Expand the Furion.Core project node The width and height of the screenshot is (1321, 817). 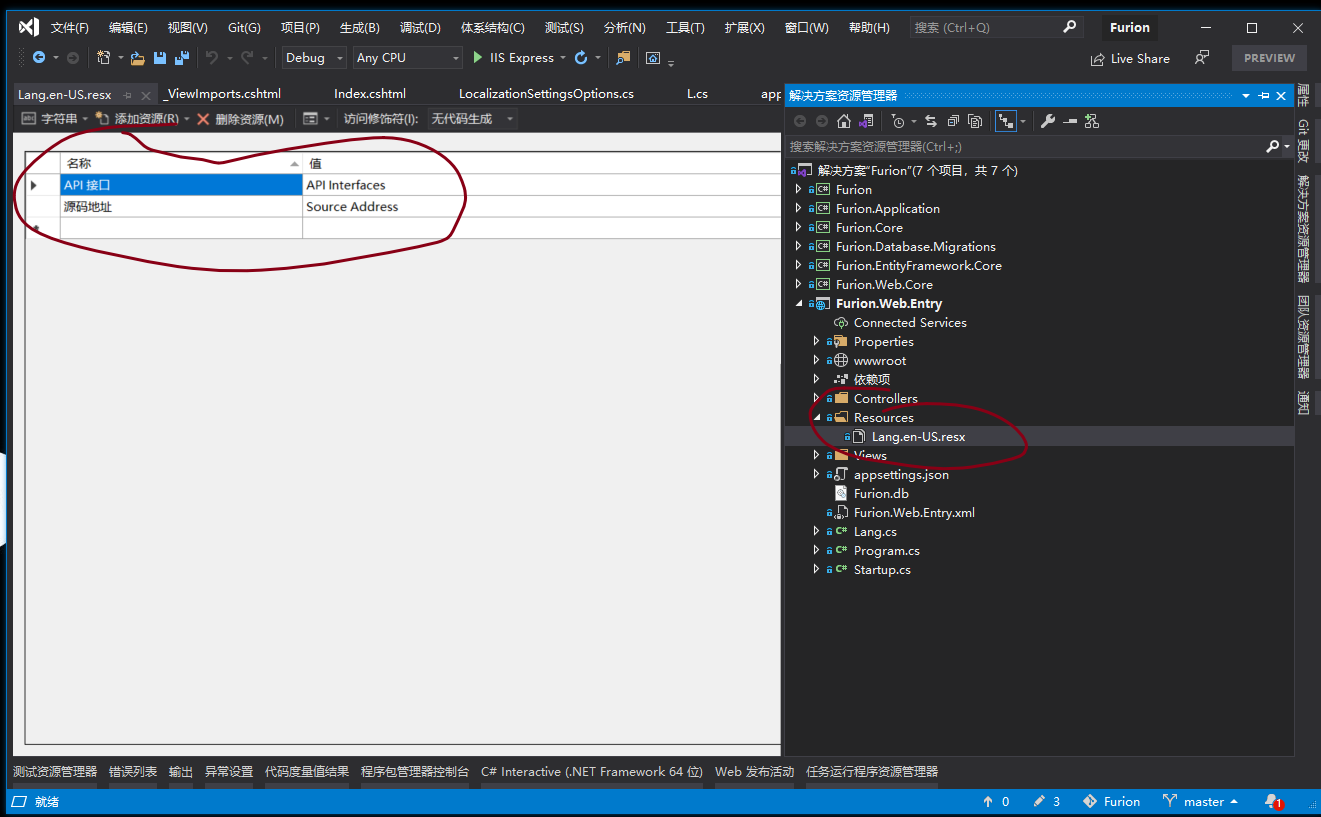pos(798,228)
